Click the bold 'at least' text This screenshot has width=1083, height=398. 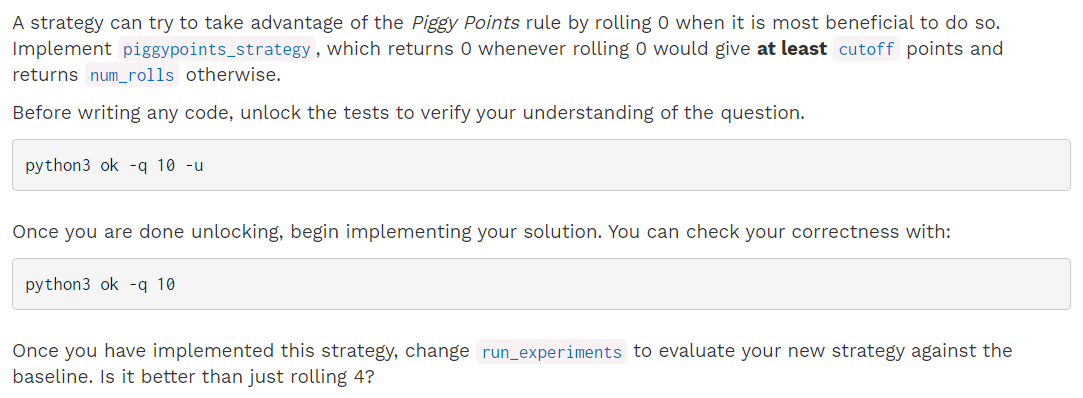(792, 49)
